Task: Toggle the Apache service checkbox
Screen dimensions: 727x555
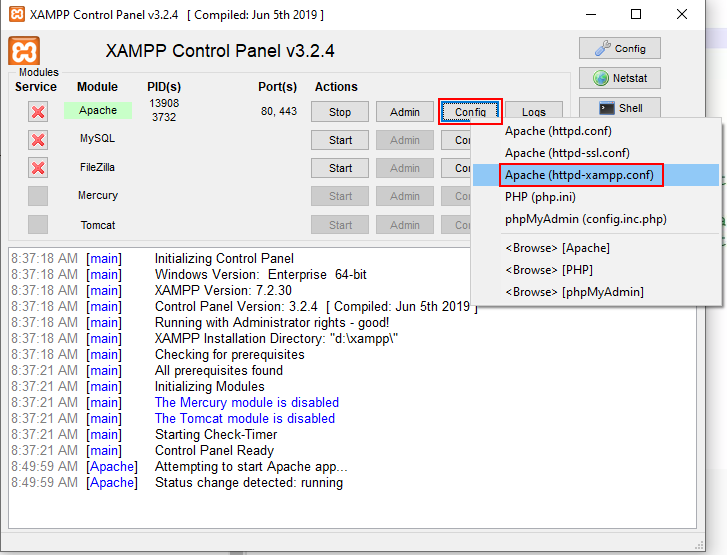Action: (38, 112)
